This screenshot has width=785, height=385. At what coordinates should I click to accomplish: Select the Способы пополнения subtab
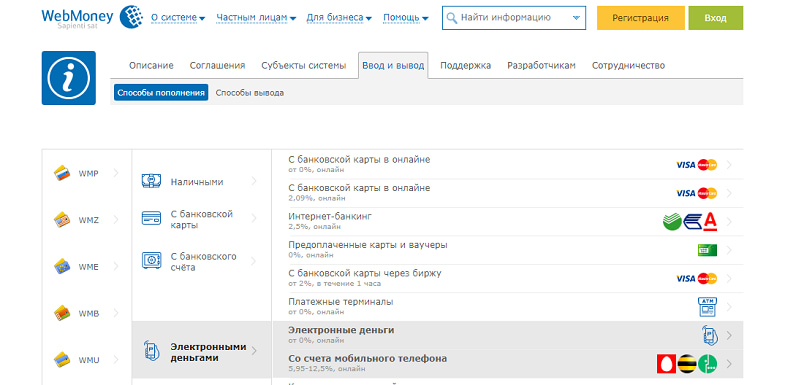161,93
